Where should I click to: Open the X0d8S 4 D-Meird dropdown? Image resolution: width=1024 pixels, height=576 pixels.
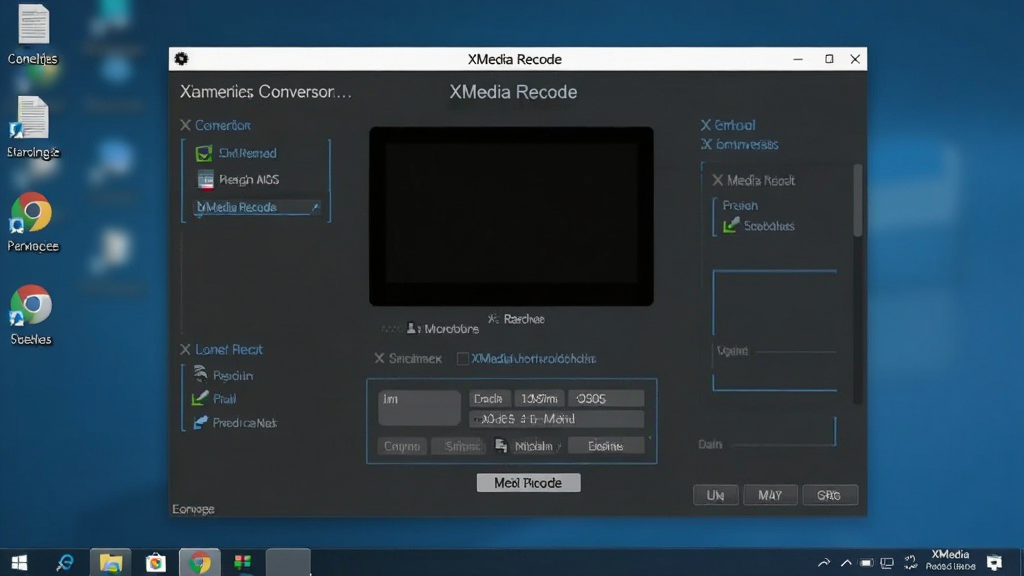(x=556, y=419)
